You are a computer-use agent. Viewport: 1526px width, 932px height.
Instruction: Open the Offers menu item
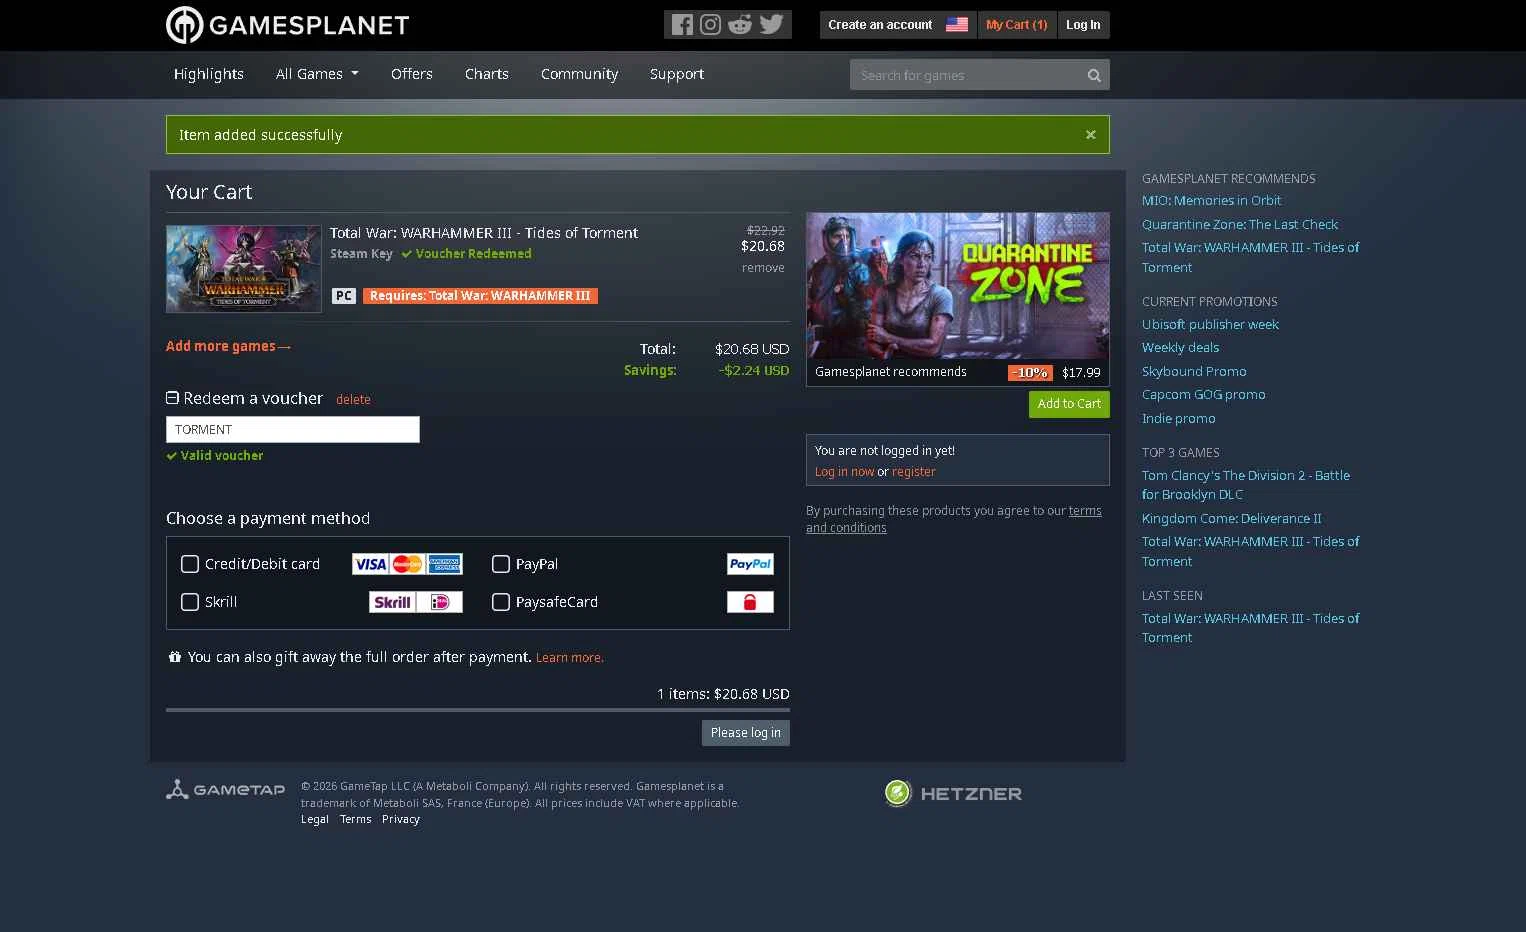click(412, 74)
